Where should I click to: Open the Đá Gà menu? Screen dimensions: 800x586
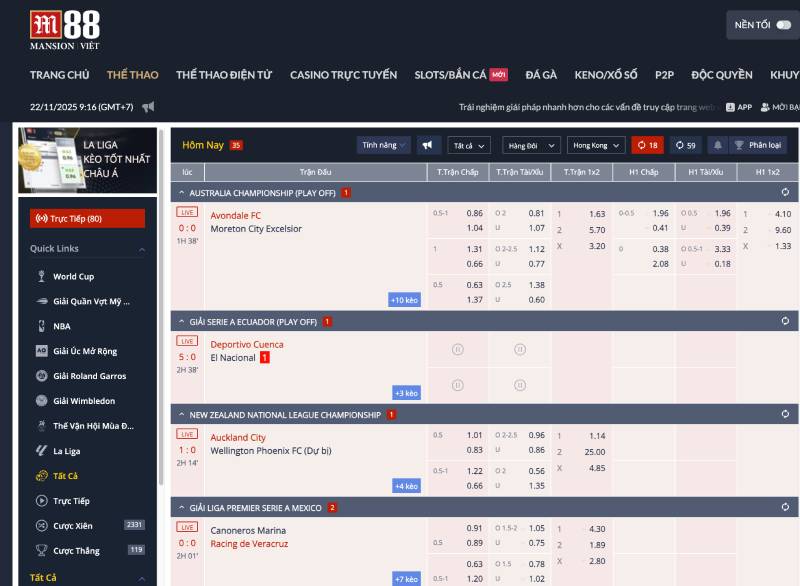click(541, 75)
